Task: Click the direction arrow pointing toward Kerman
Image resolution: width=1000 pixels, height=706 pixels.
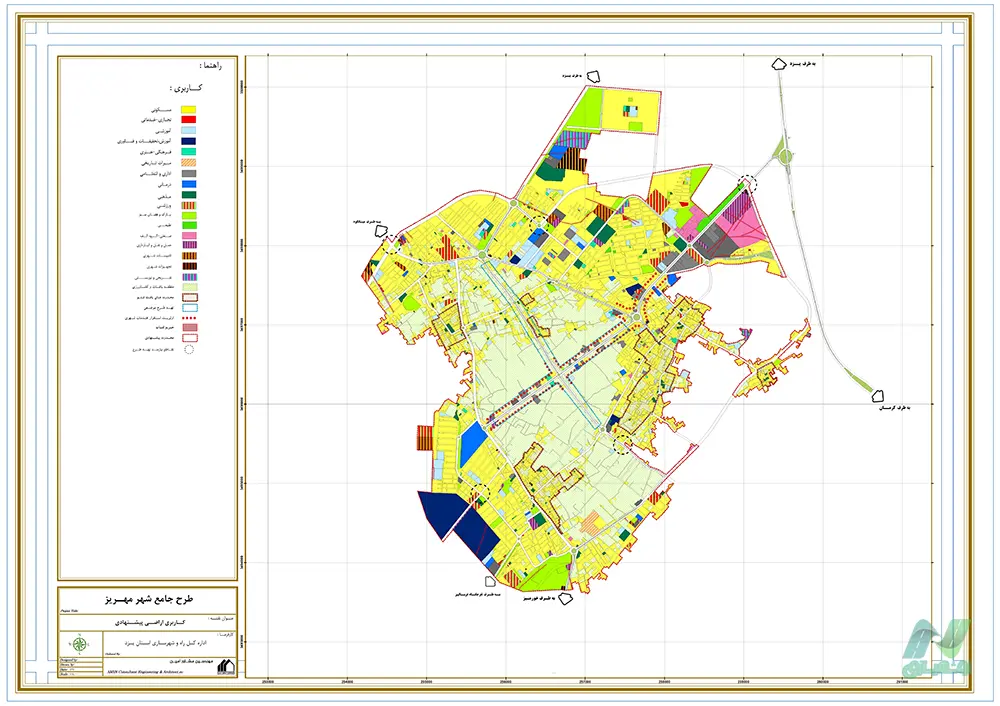Action: (x=878, y=397)
